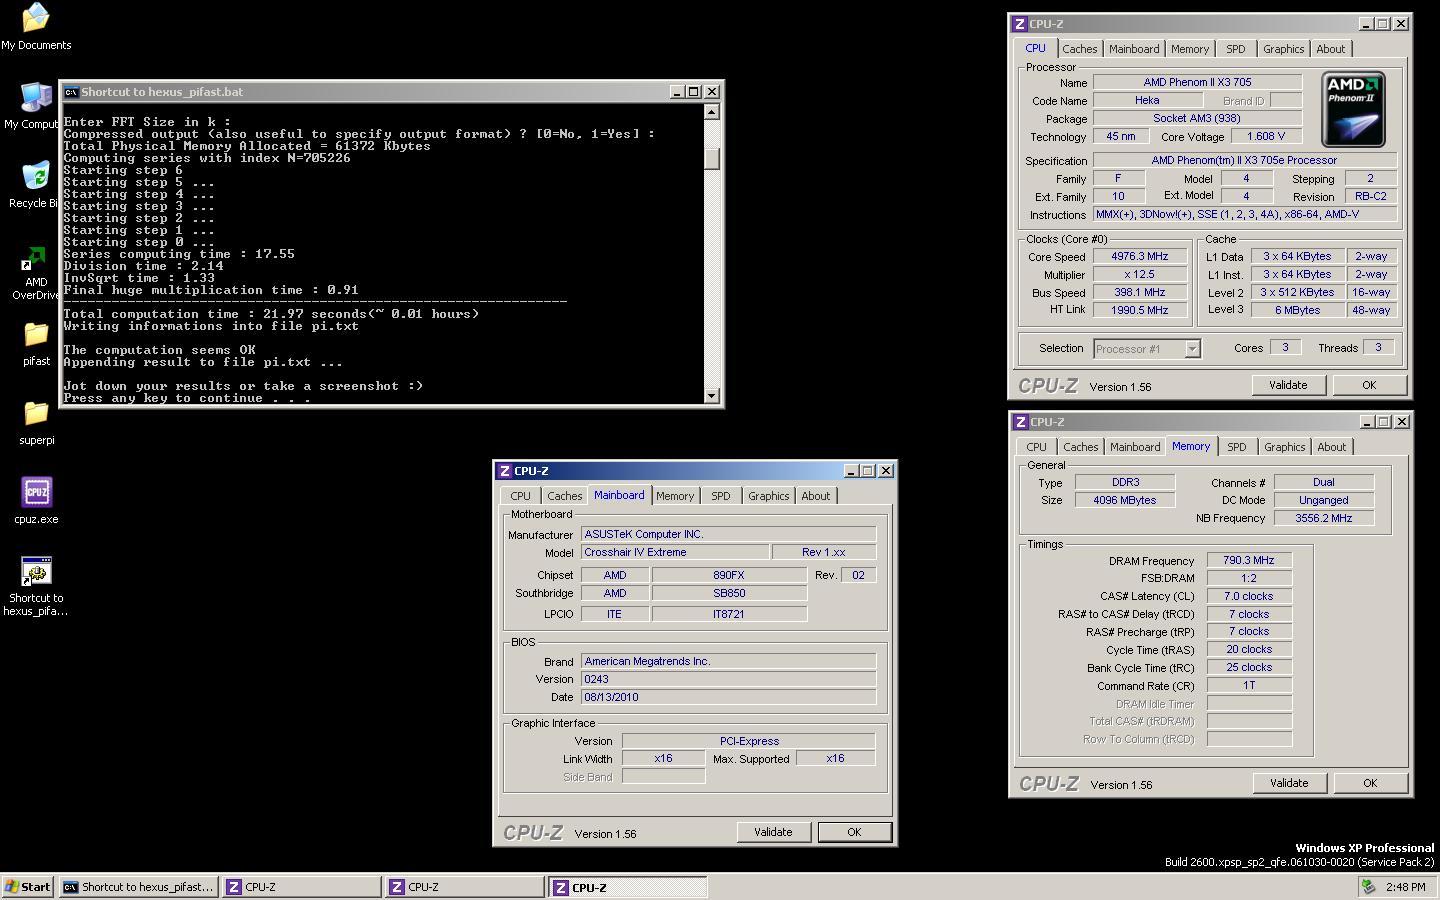
Task: Click console scrollbar up arrow
Action: click(x=712, y=112)
